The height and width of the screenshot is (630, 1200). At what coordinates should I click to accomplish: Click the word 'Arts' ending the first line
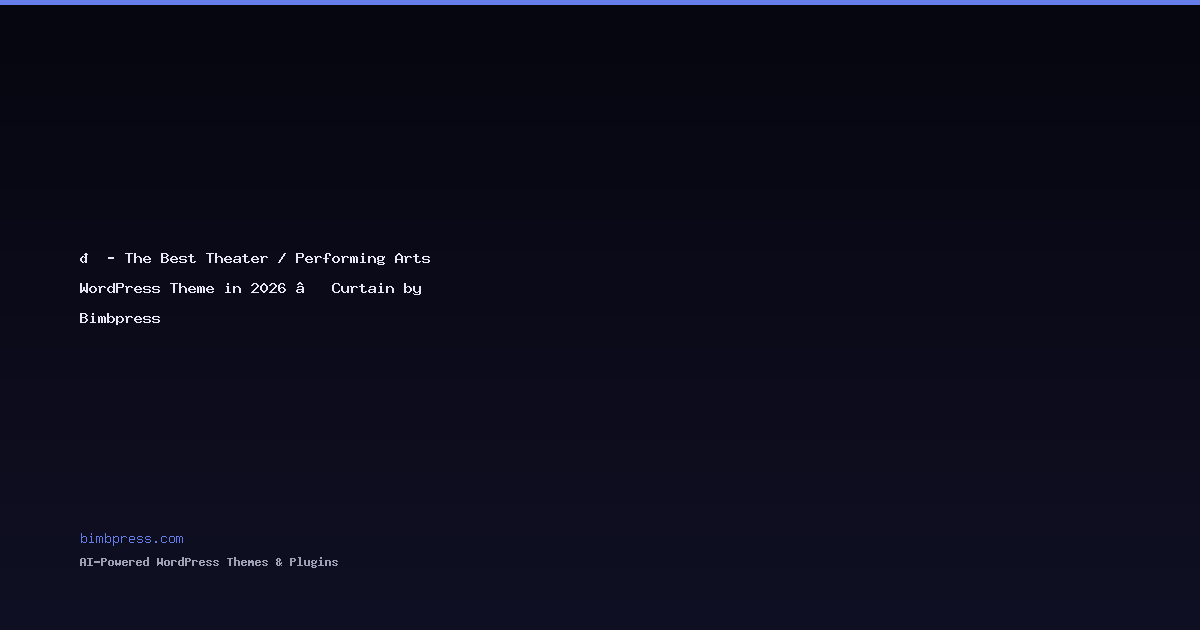[412, 258]
